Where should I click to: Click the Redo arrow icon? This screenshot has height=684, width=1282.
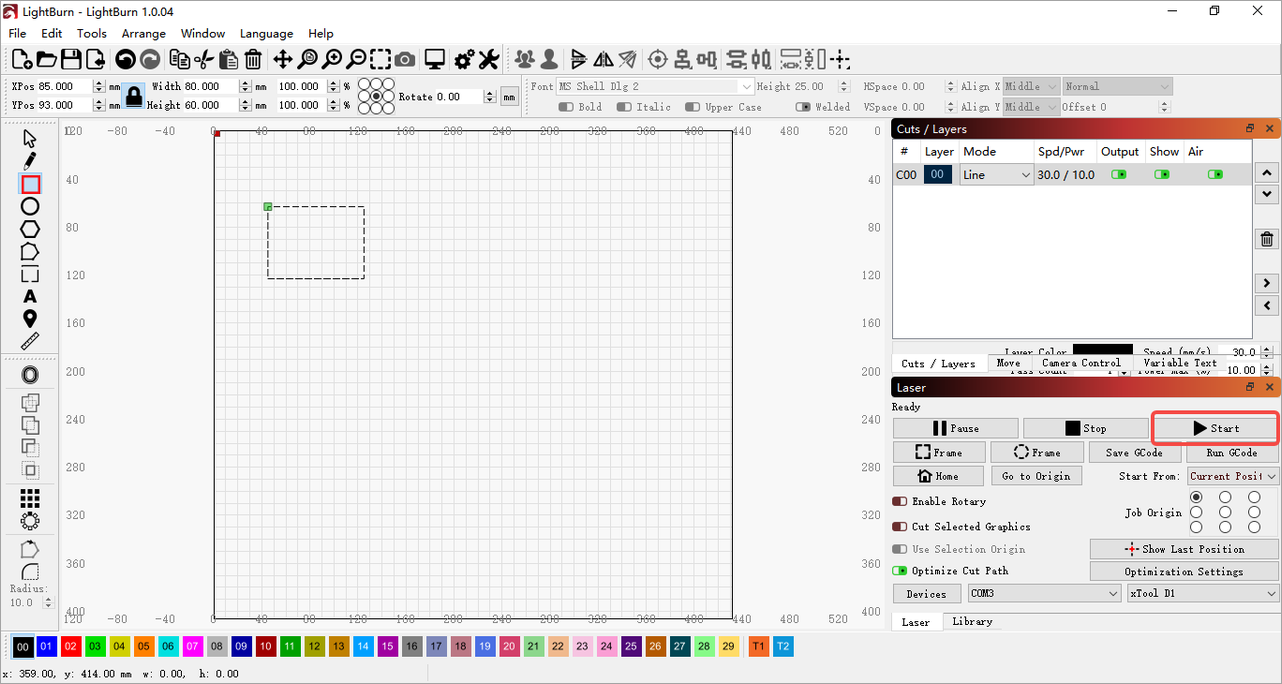click(x=150, y=60)
